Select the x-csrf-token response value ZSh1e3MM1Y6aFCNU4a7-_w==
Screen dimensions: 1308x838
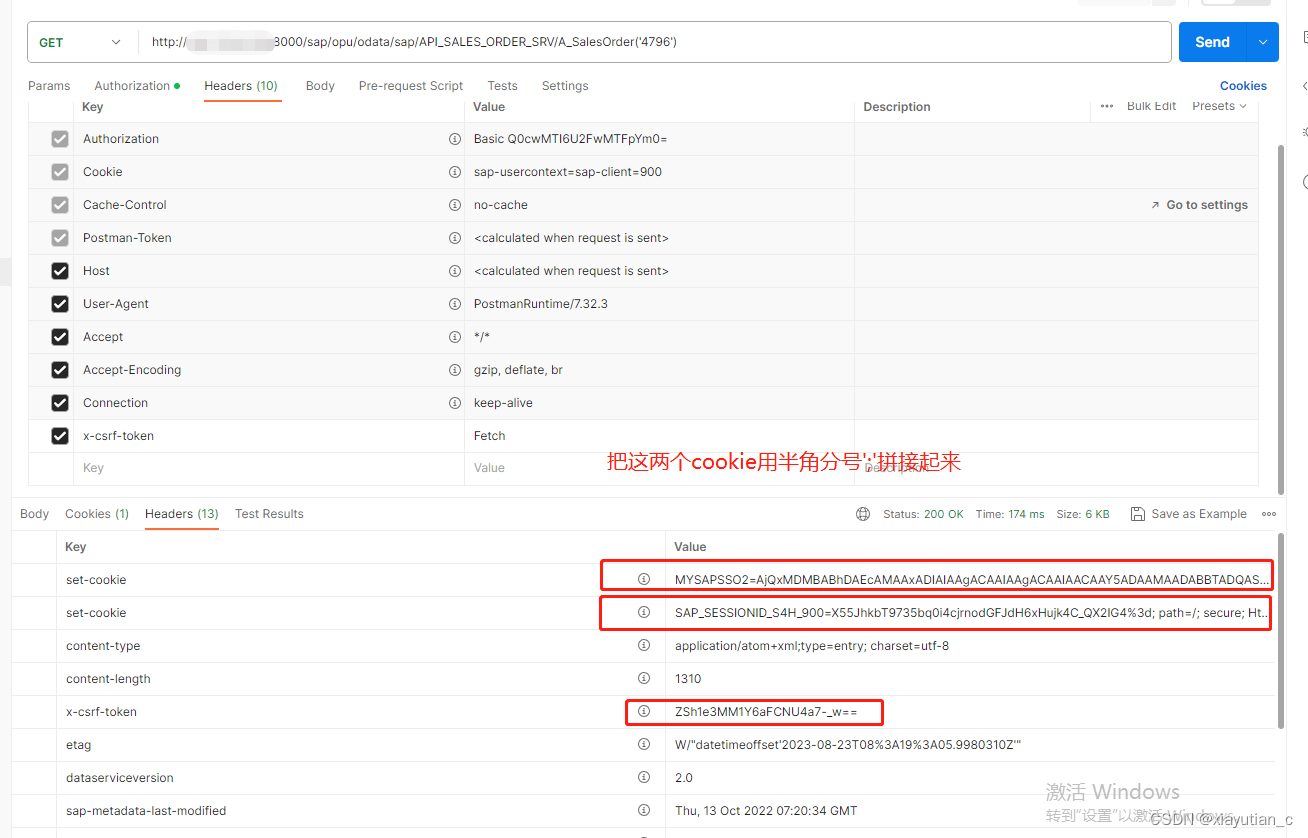[766, 712]
